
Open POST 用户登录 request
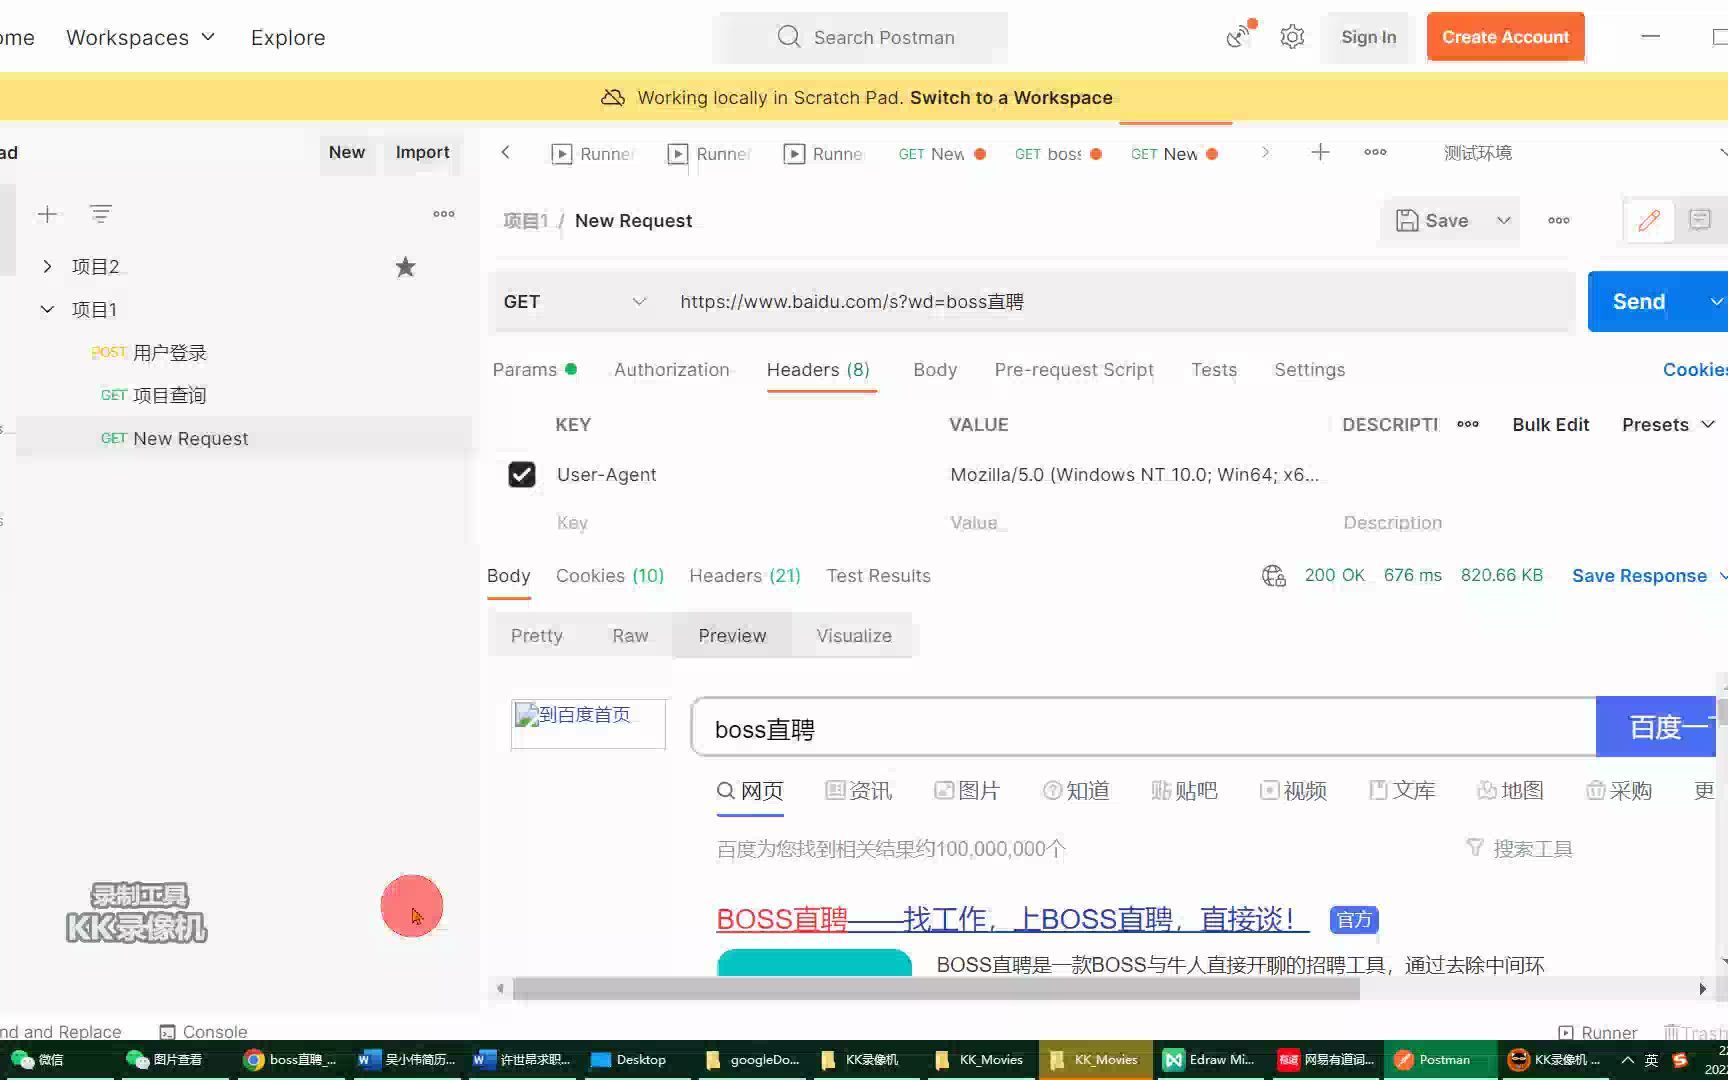click(148, 353)
